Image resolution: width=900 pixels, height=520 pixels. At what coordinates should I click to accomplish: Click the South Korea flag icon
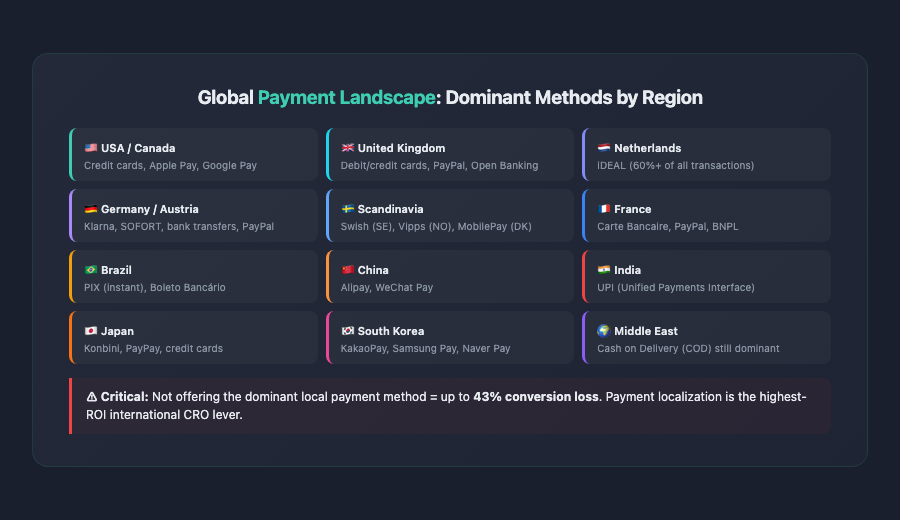click(x=347, y=331)
